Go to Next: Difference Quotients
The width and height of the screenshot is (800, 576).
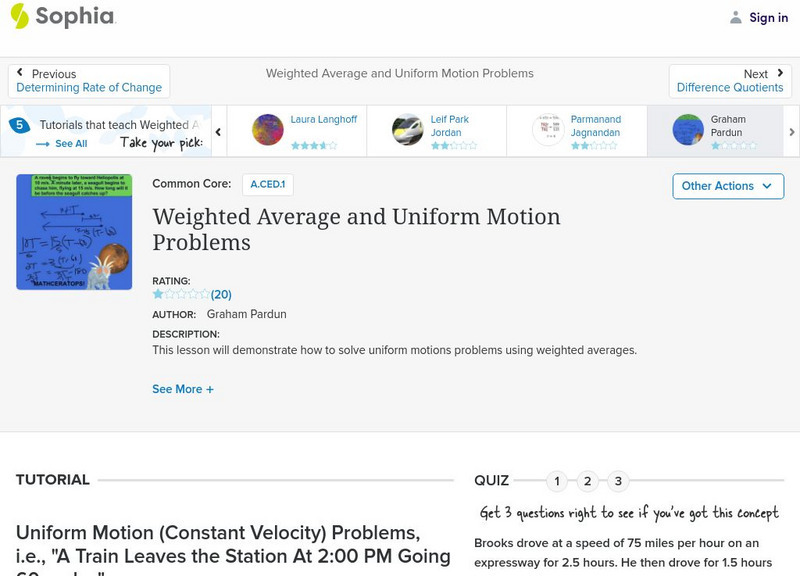pyautogui.click(x=730, y=81)
